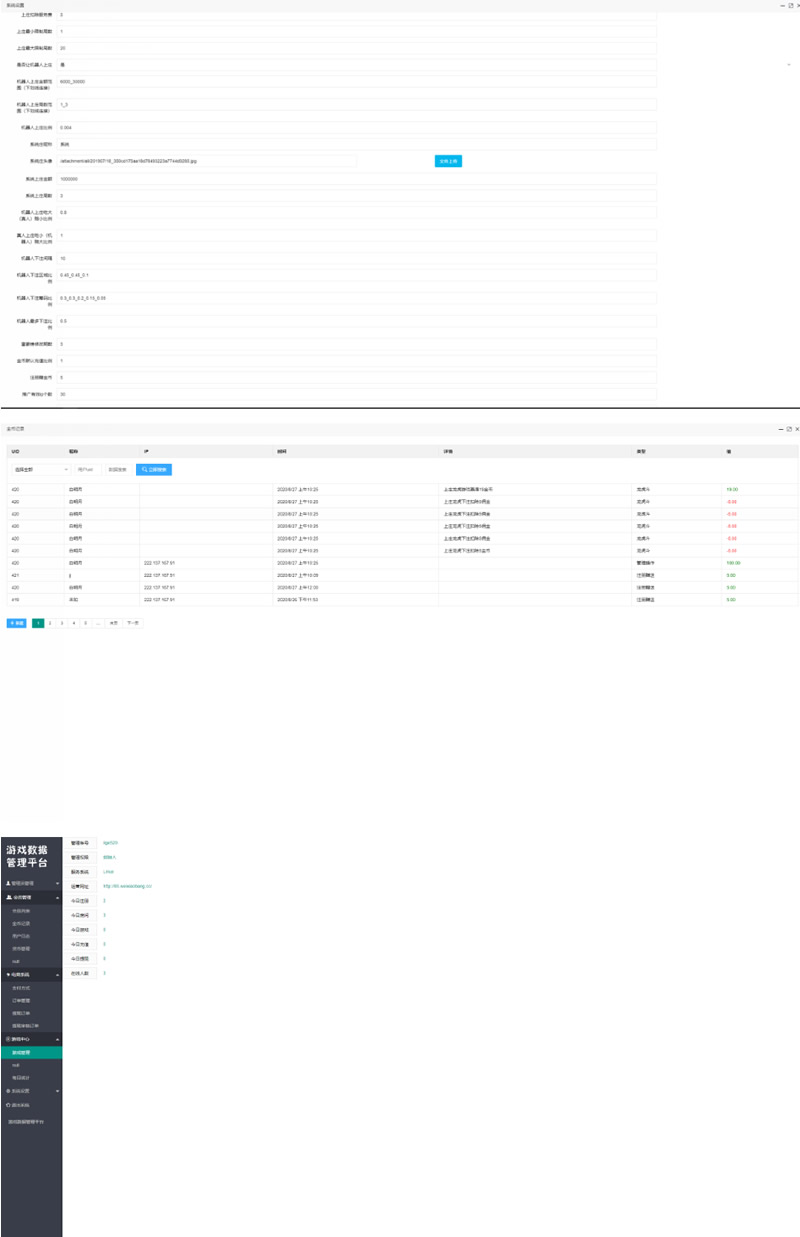Maximize the 金币记录 panel window

click(788, 428)
